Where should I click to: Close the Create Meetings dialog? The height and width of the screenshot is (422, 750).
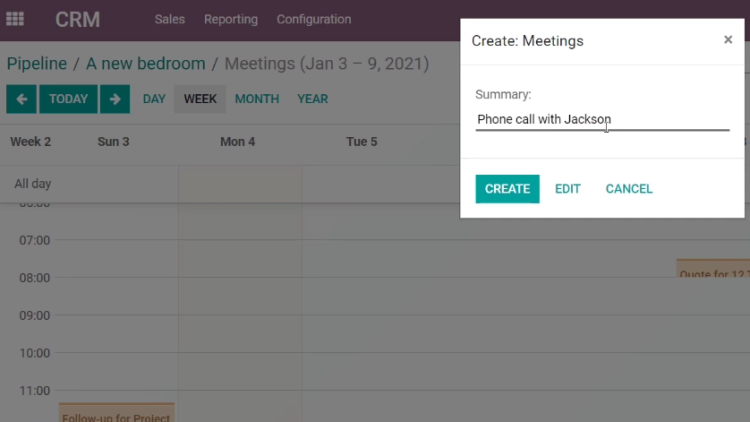click(x=728, y=40)
